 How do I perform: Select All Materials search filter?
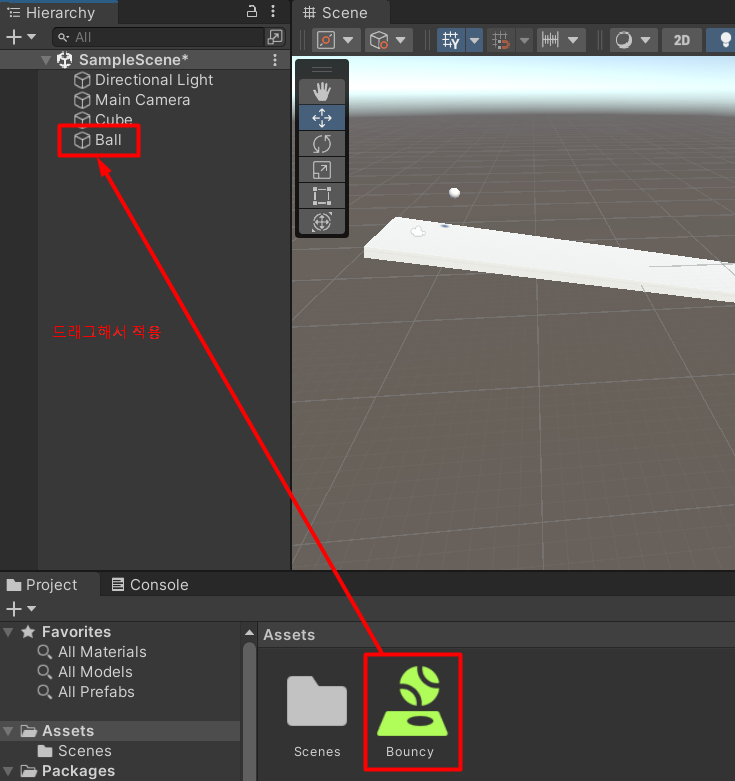pyautogui.click(x=102, y=651)
